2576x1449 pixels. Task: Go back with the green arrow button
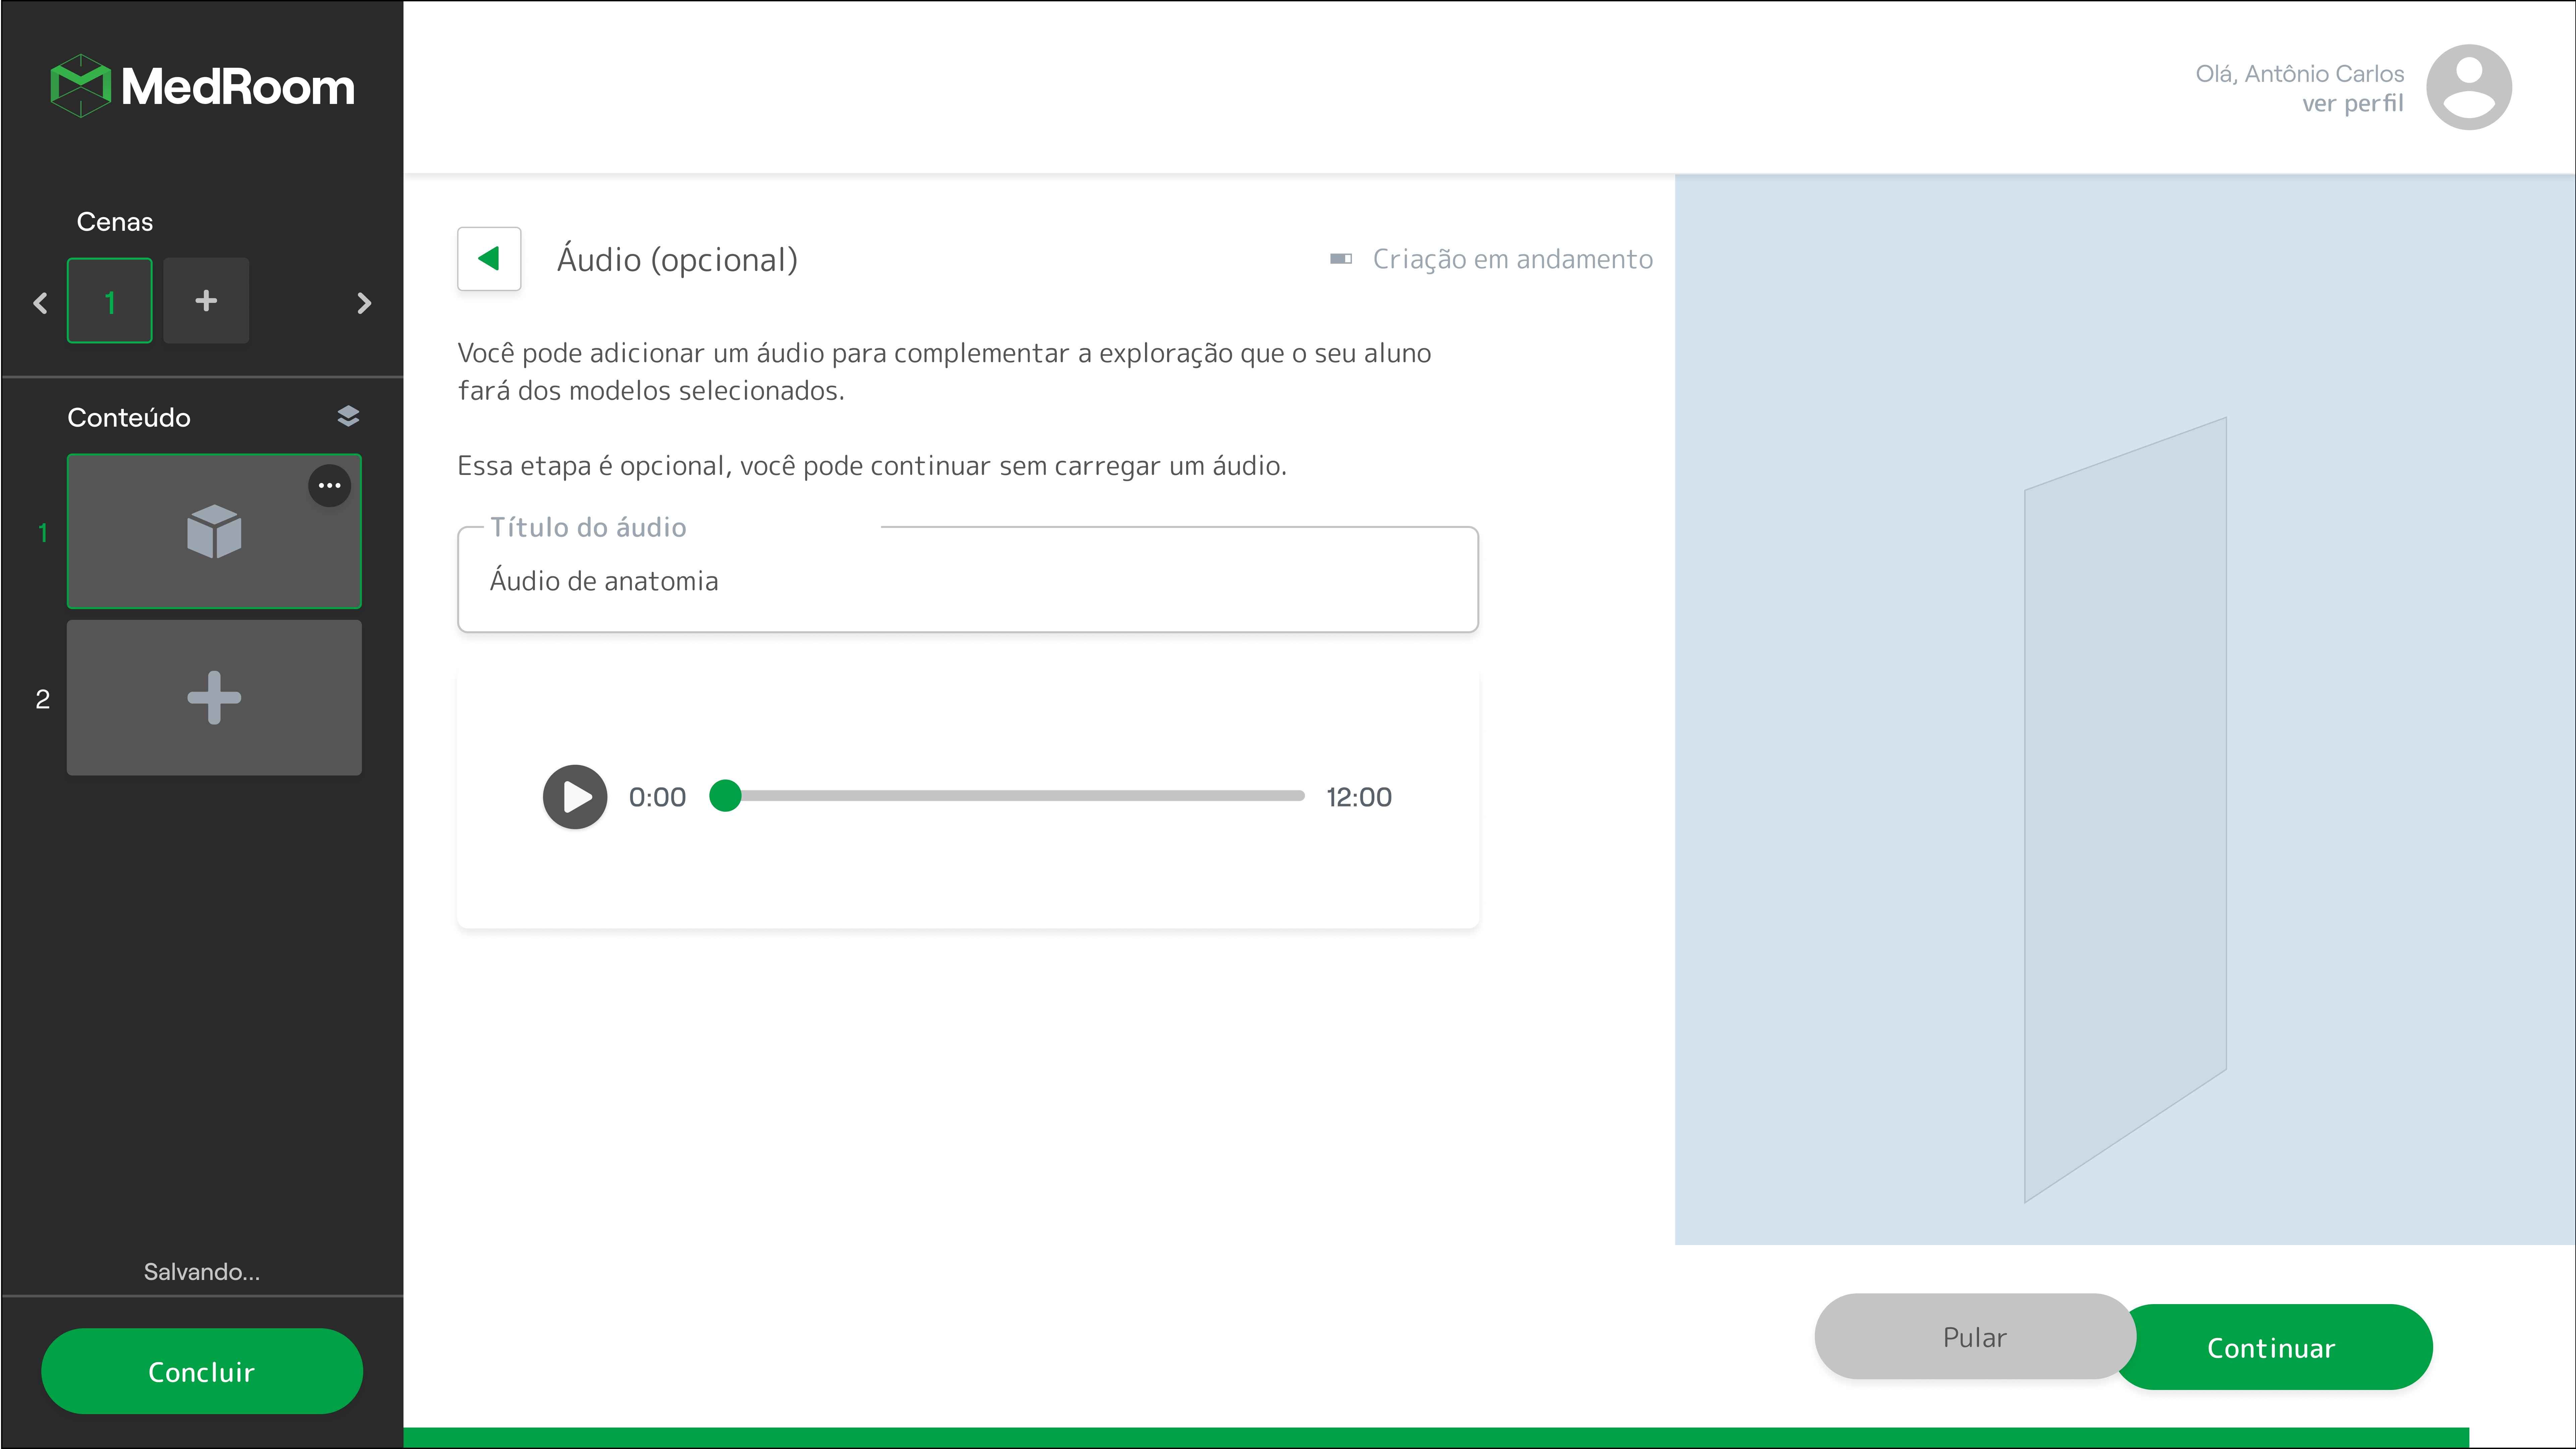pyautogui.click(x=489, y=259)
